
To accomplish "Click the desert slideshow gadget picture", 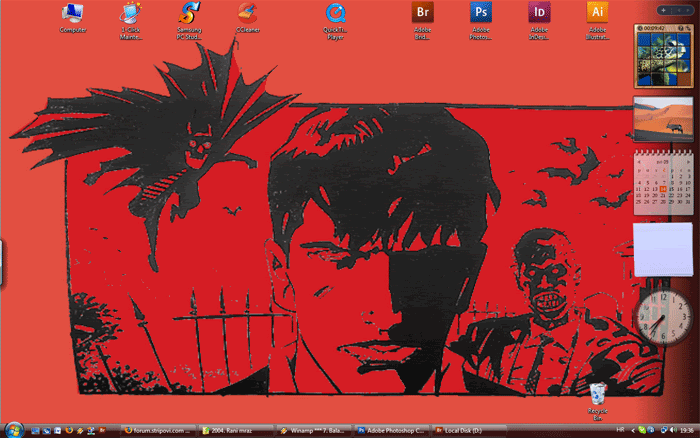I will (x=663, y=119).
